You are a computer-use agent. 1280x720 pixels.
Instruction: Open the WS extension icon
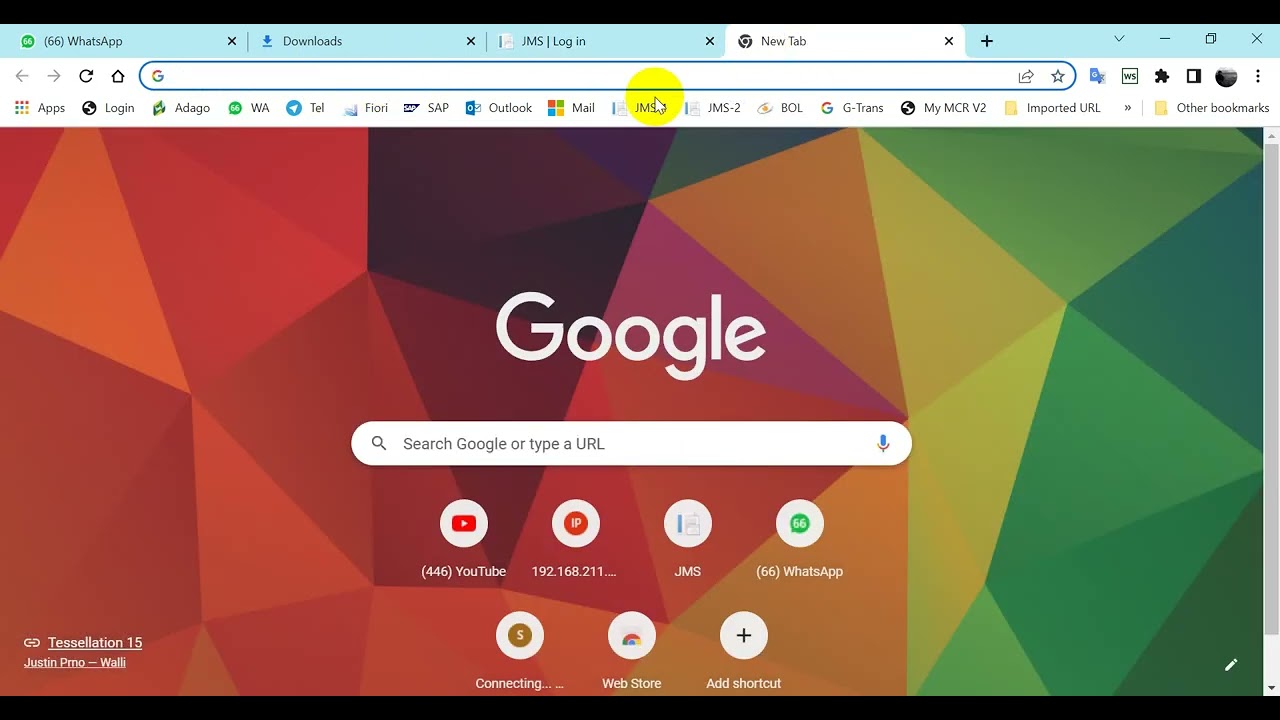[x=1130, y=76]
